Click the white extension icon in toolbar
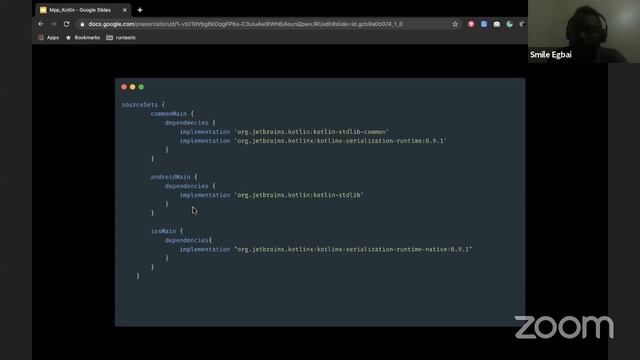Screen dimensions: 640x360 [497, 24]
